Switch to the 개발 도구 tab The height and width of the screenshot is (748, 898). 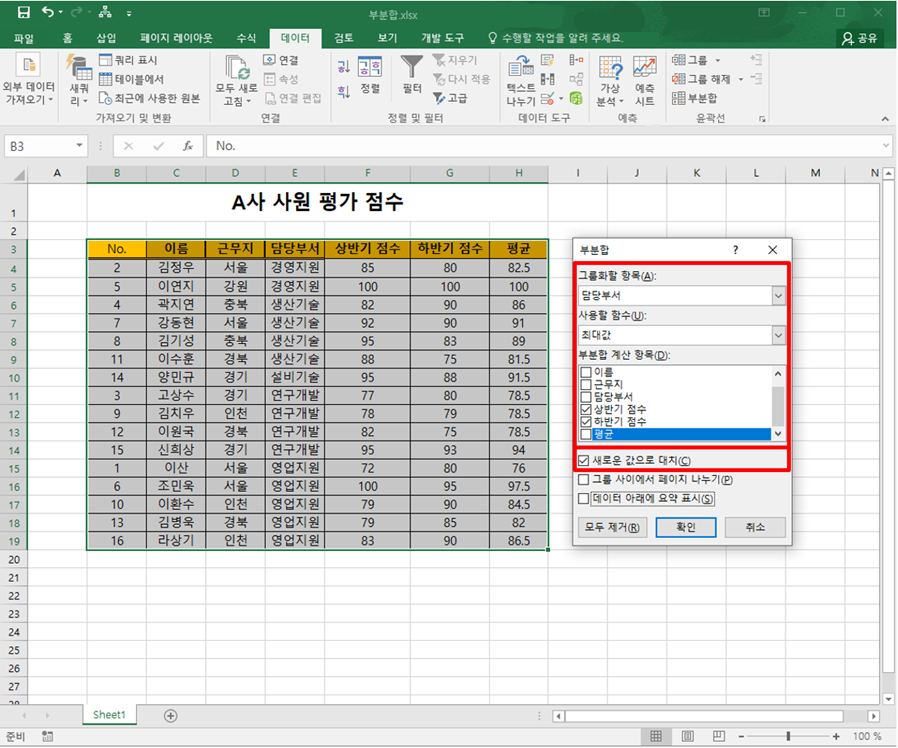[443, 38]
